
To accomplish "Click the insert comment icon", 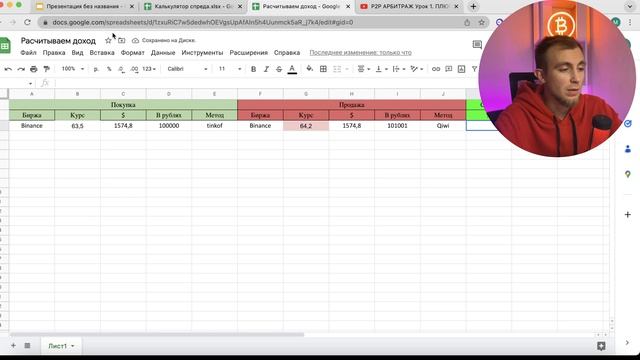I will pyautogui.click(x=449, y=69).
